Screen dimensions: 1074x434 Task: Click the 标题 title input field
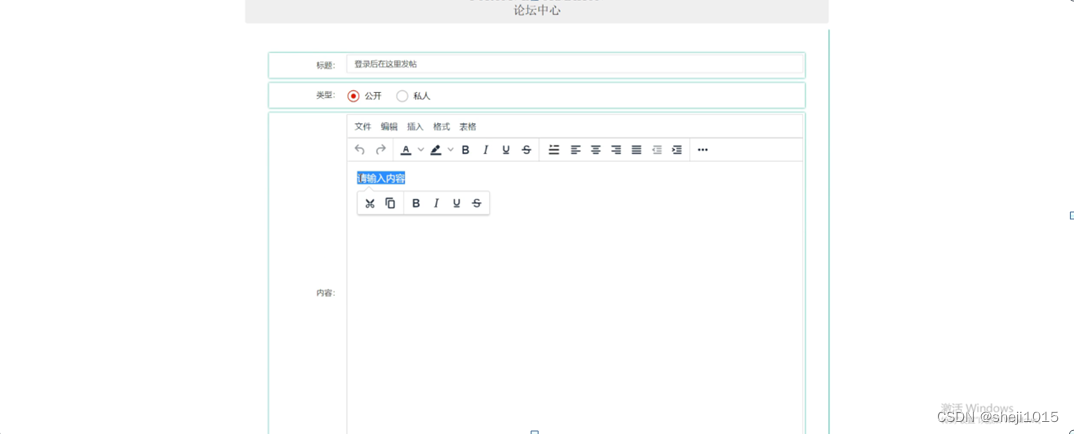(575, 64)
